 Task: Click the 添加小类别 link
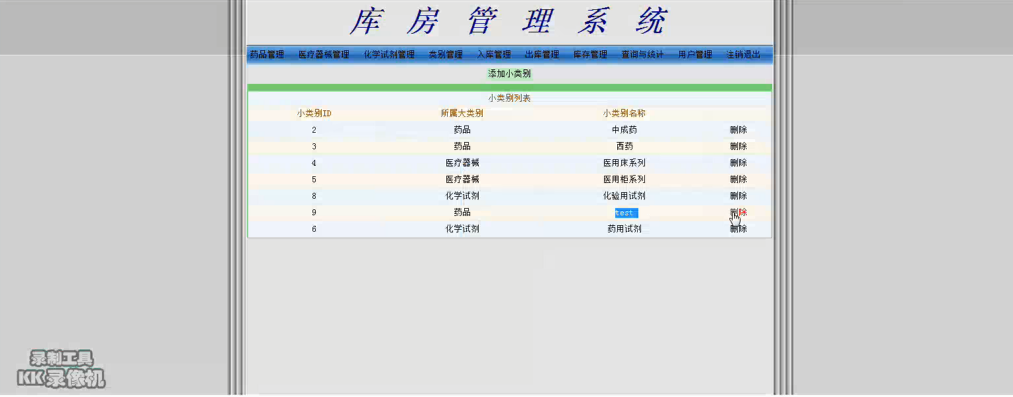(x=509, y=74)
